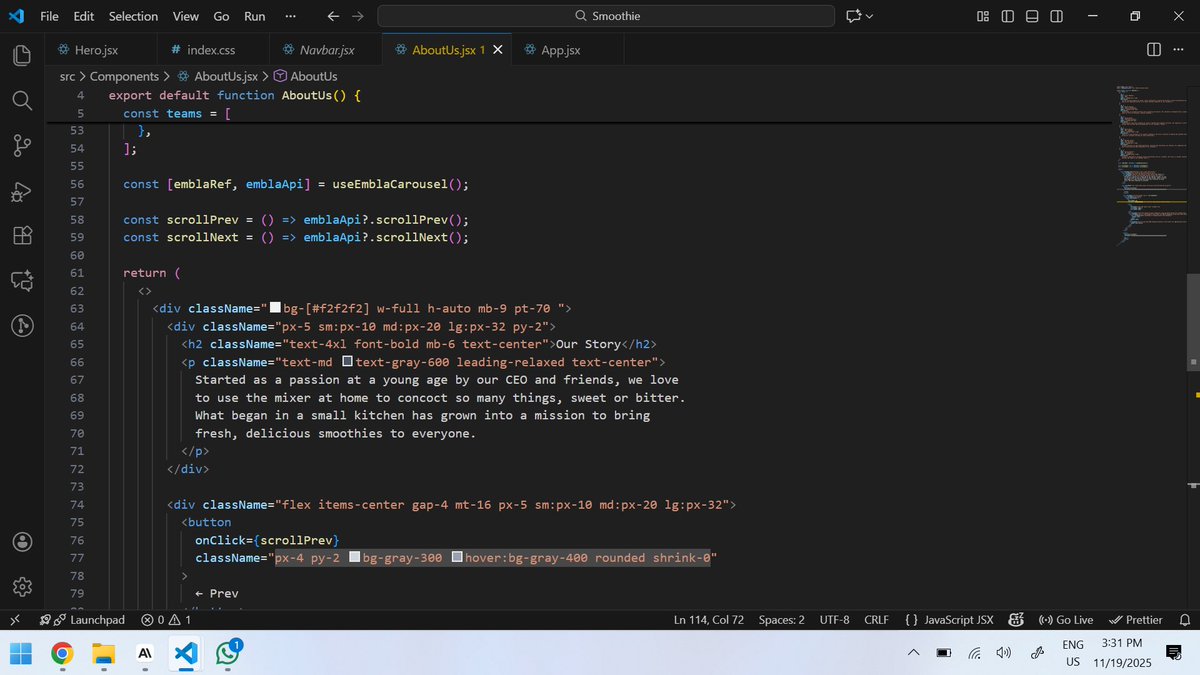Click the hover:bg-gray-400 color swatch

[457, 558]
